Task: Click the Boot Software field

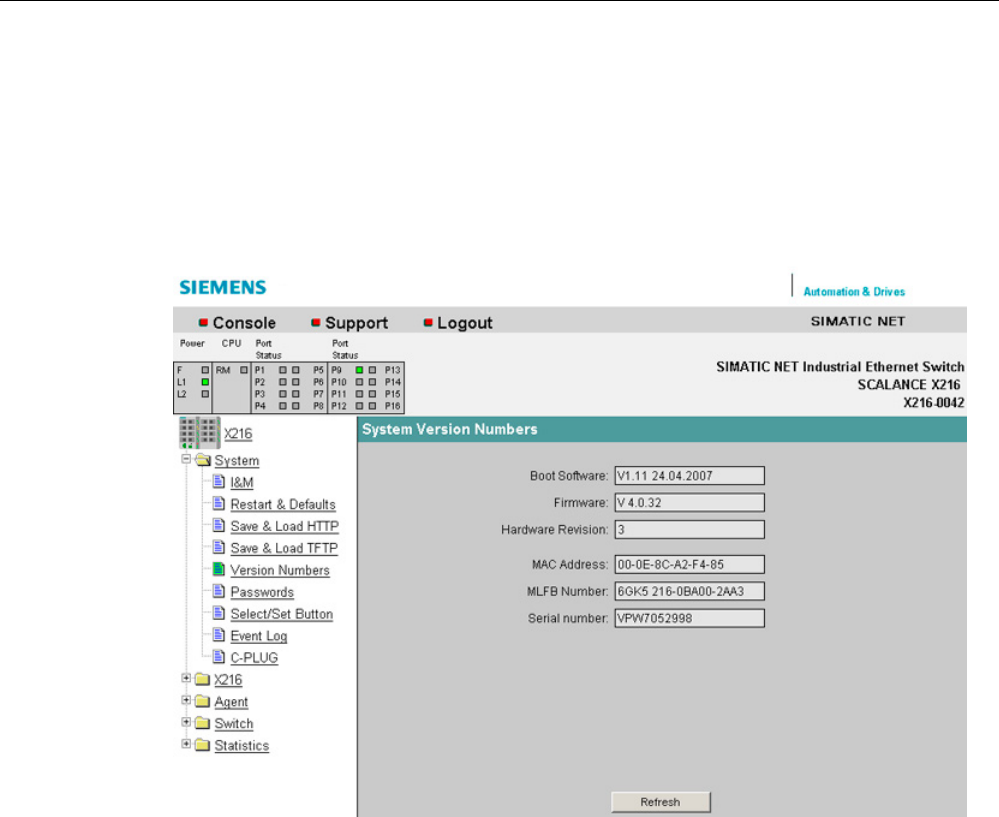Action: tap(689, 476)
